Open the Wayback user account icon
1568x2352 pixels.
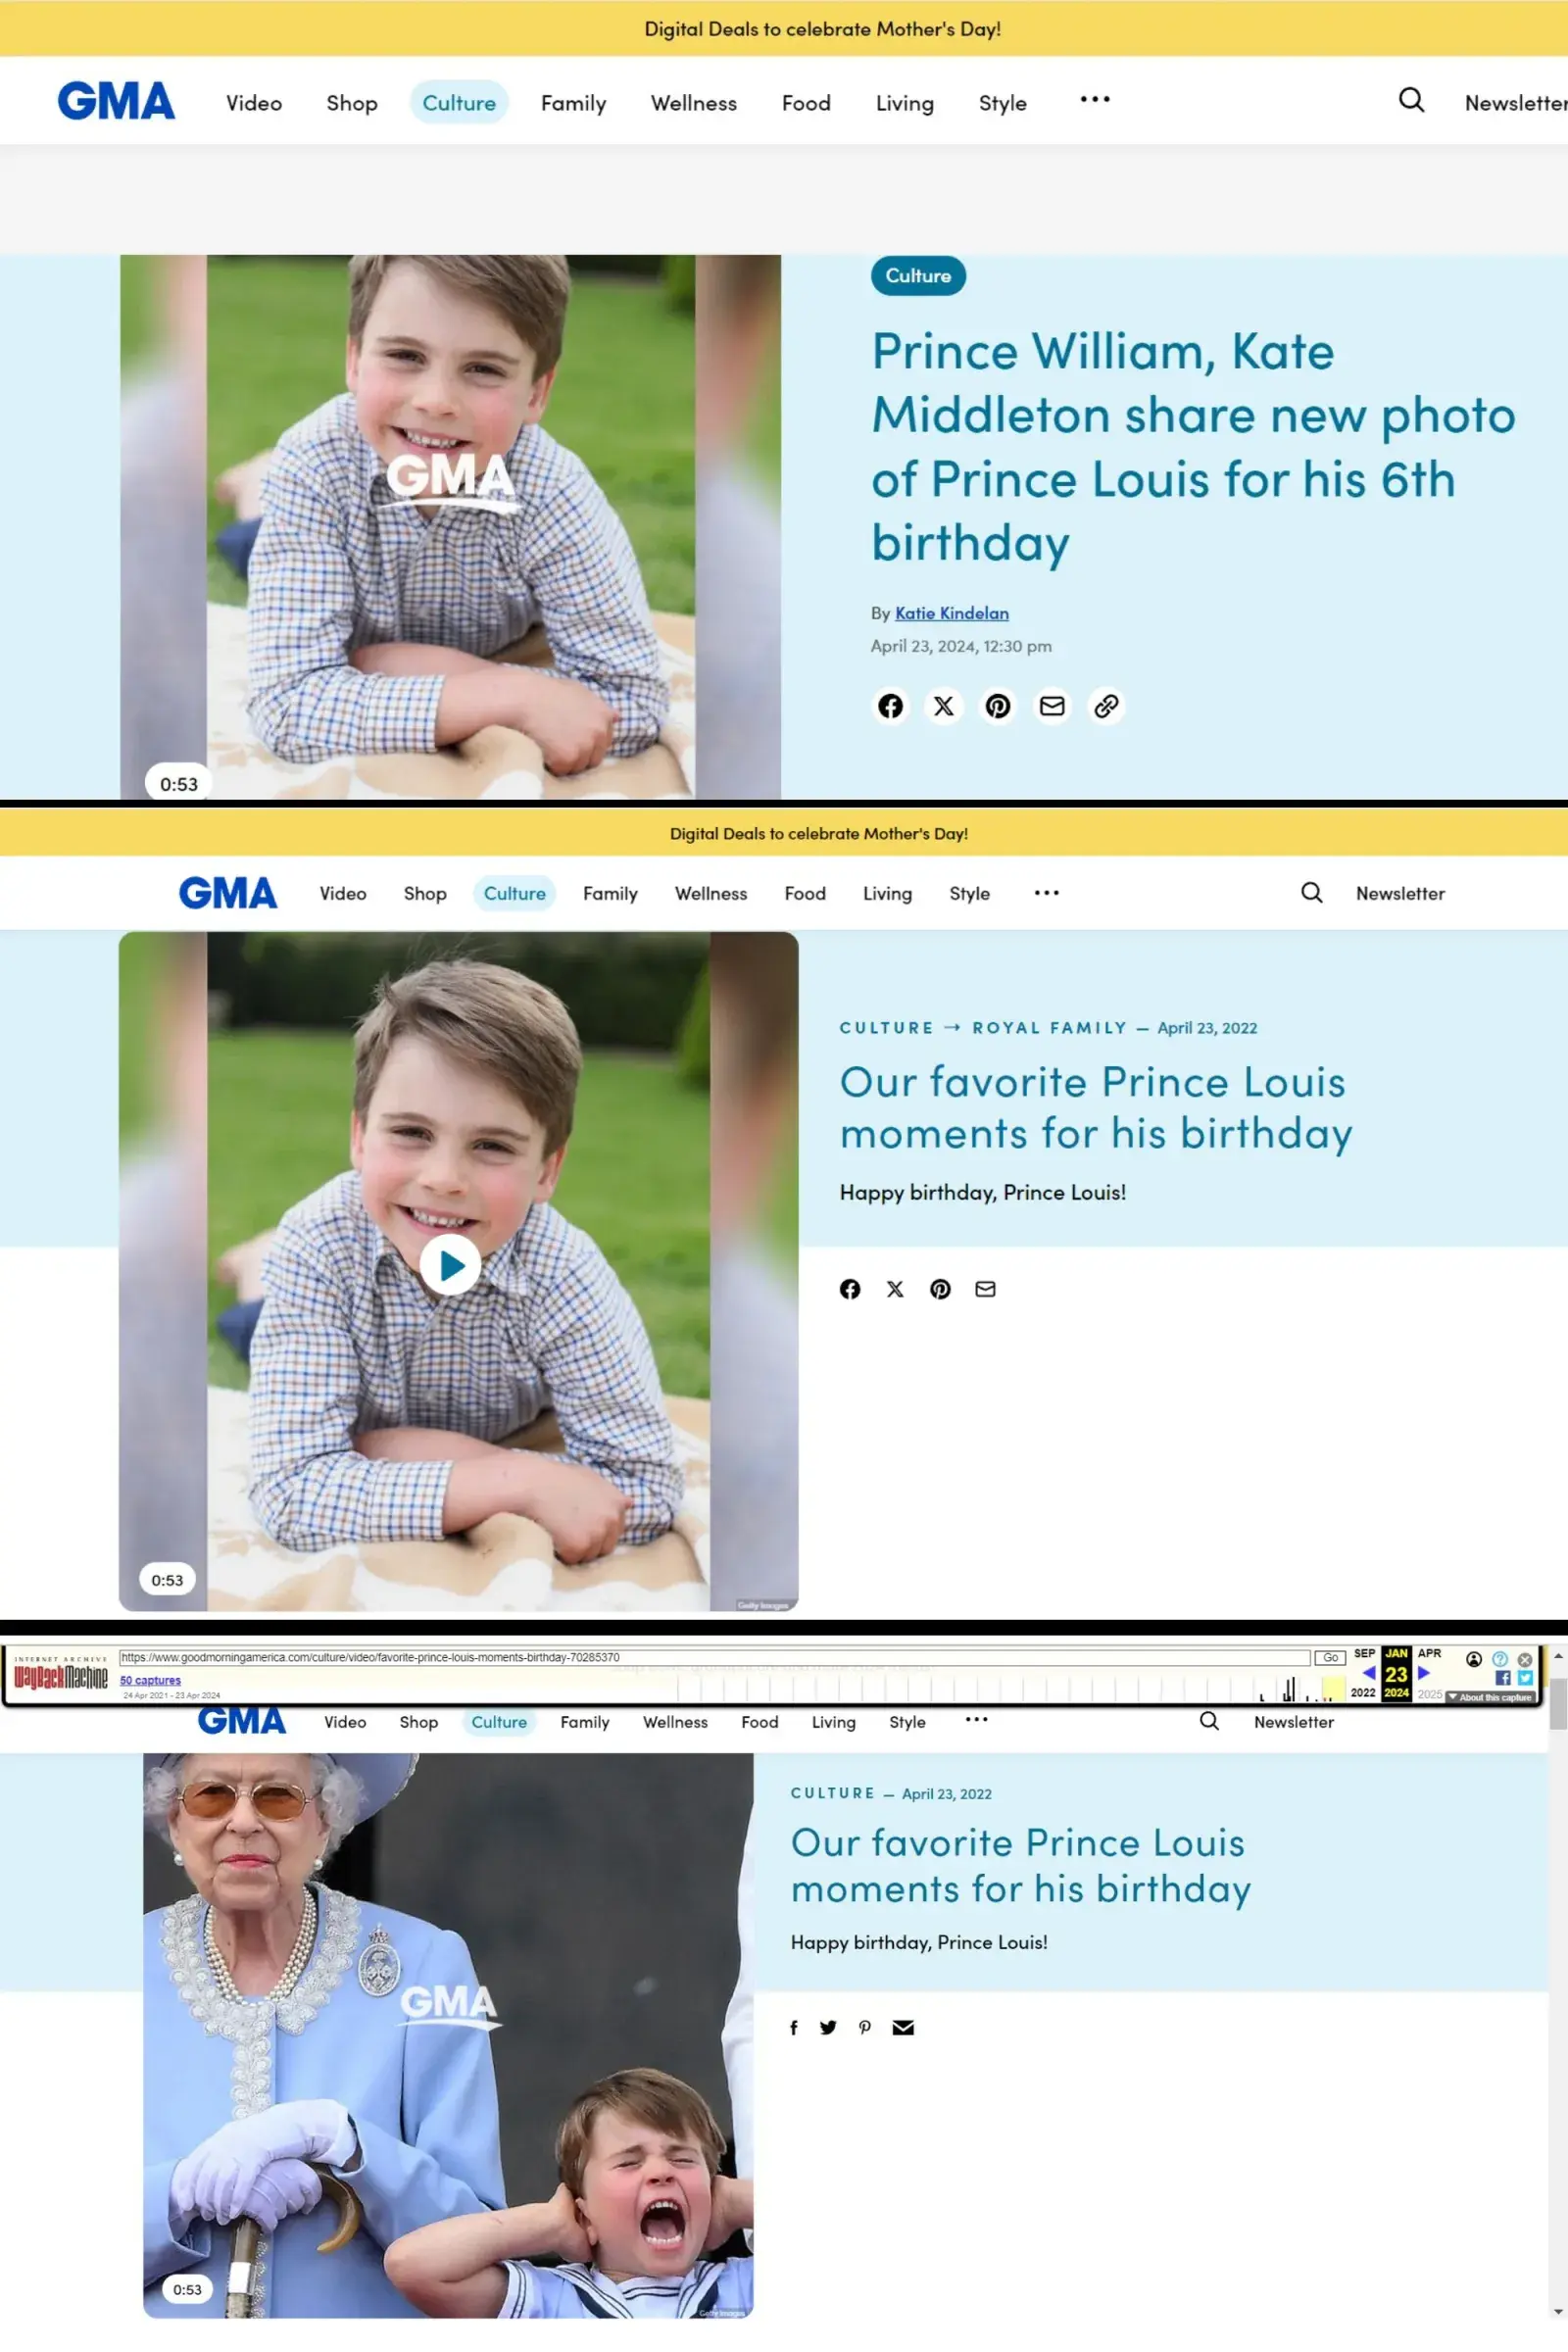[1473, 1659]
